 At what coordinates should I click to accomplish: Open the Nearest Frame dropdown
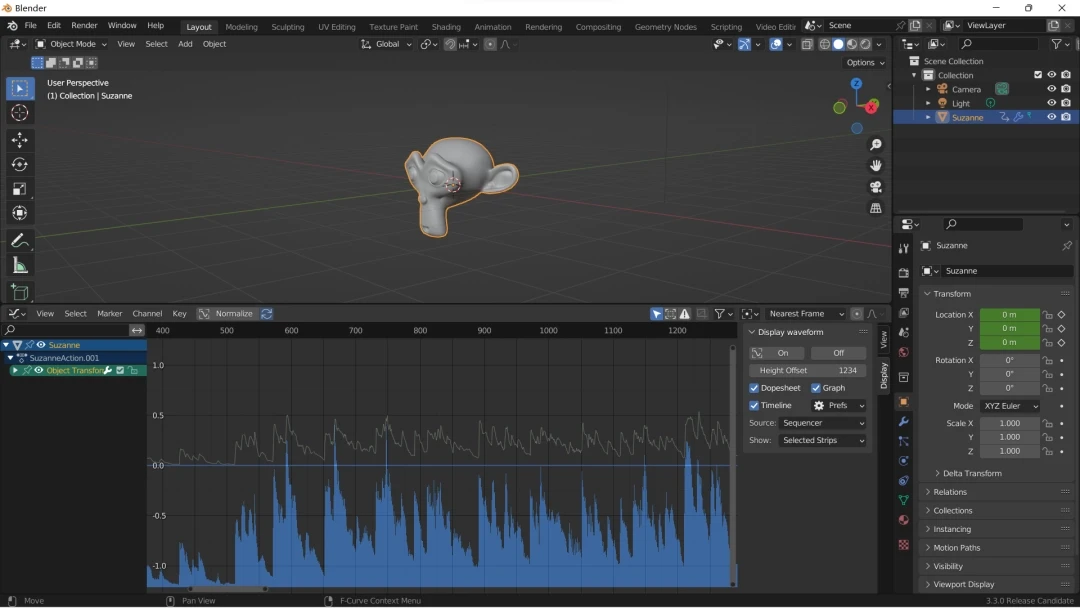[806, 313]
